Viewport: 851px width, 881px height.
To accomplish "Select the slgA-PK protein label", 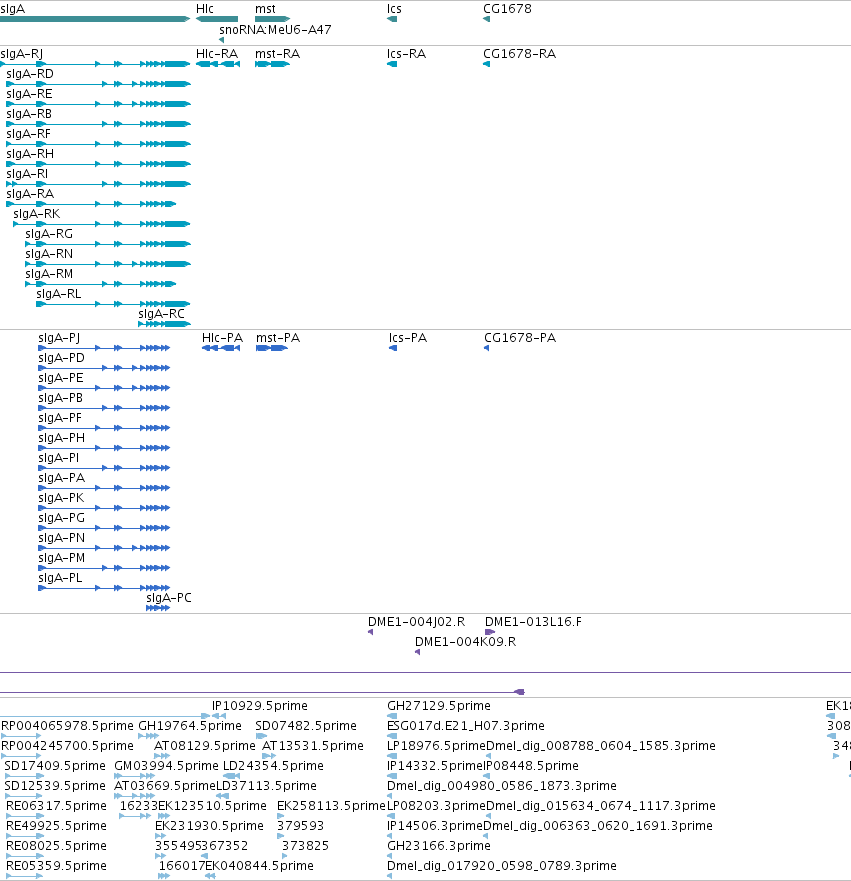I will [x=61, y=498].
